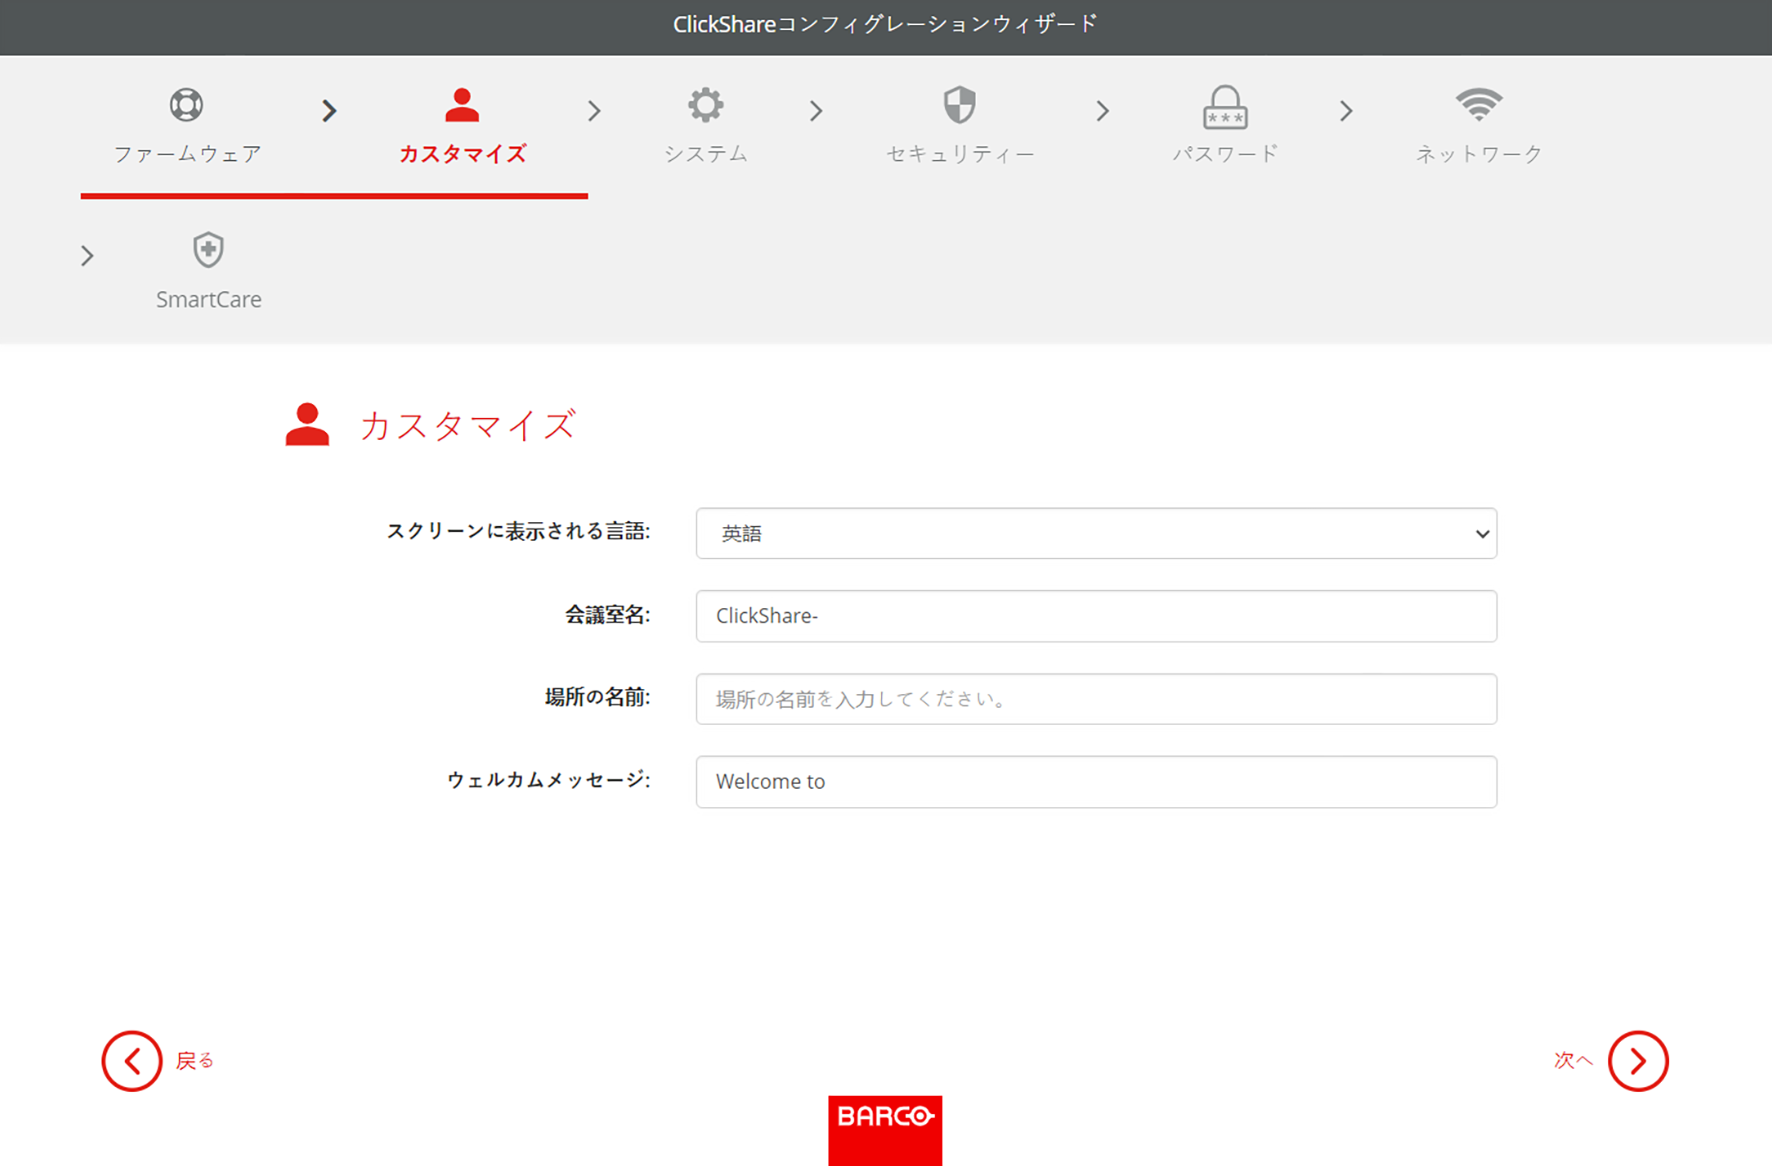The height and width of the screenshot is (1166, 1772).
Task: Select the red Customize person icon in the step bar
Action: point(462,105)
